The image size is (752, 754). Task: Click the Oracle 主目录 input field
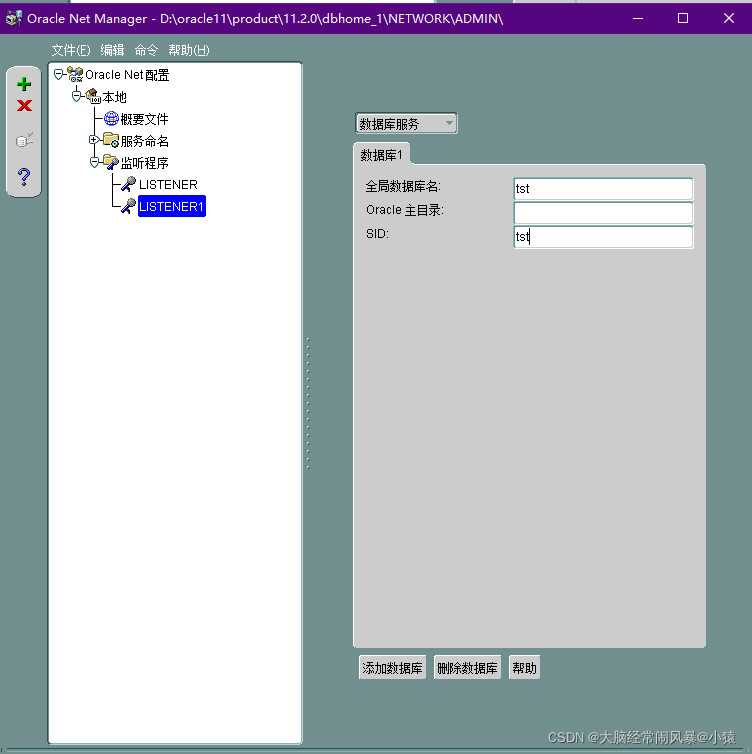pos(603,213)
